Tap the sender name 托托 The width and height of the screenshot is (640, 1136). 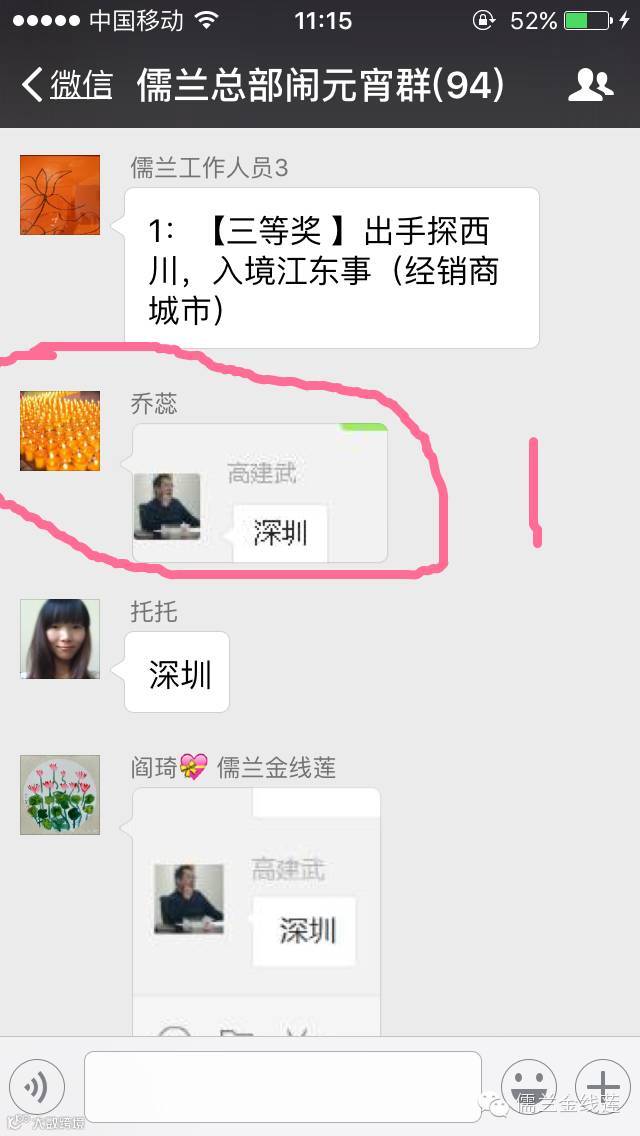tap(154, 612)
